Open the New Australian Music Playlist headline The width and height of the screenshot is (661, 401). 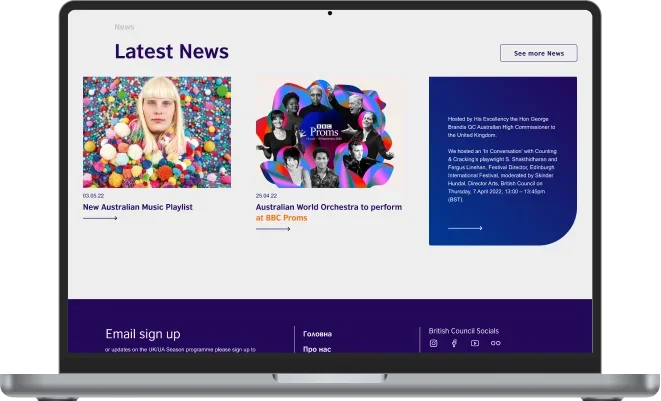tap(138, 207)
